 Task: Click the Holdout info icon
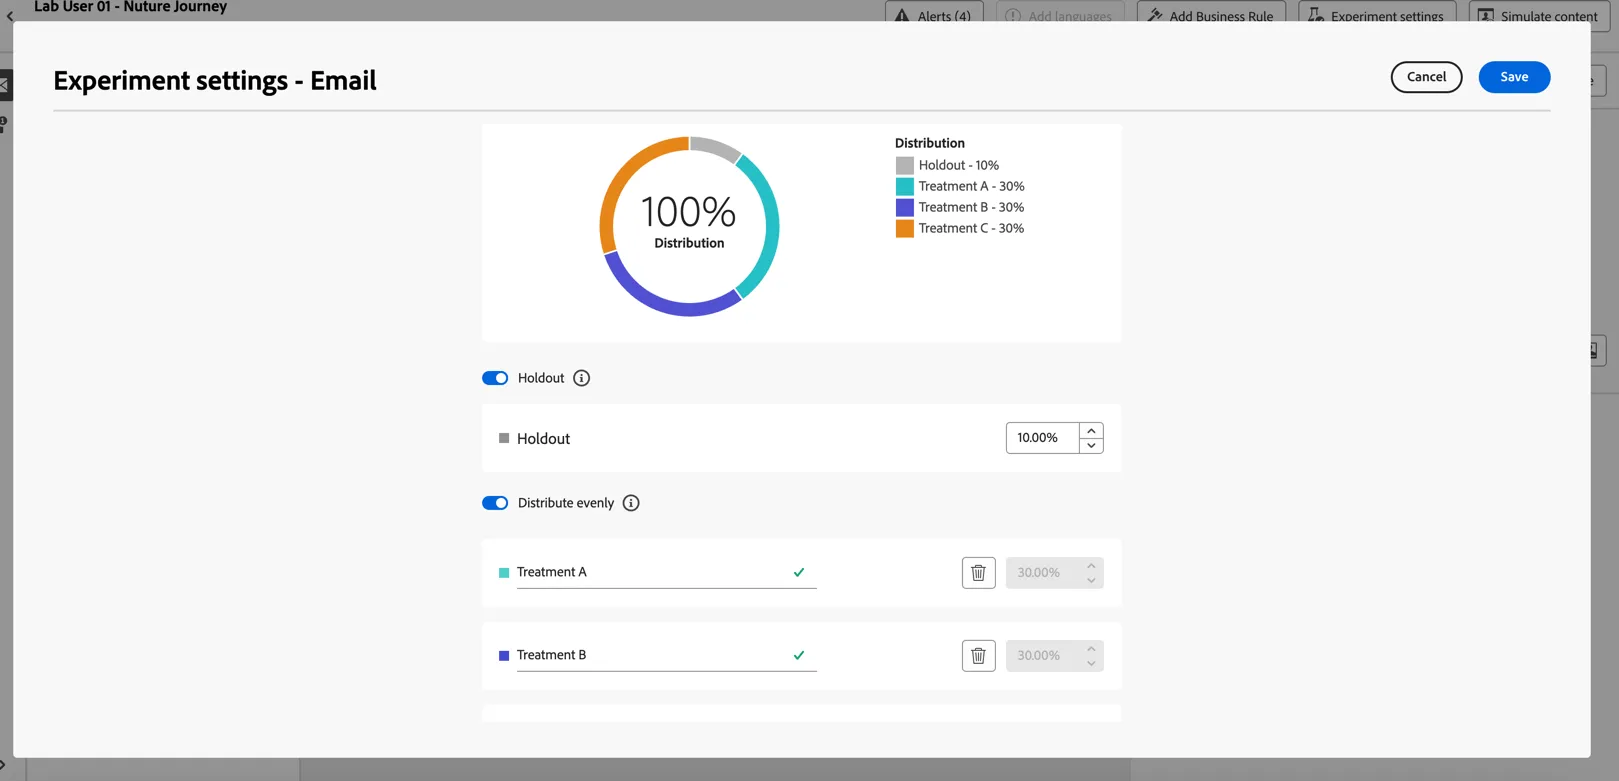pos(581,378)
